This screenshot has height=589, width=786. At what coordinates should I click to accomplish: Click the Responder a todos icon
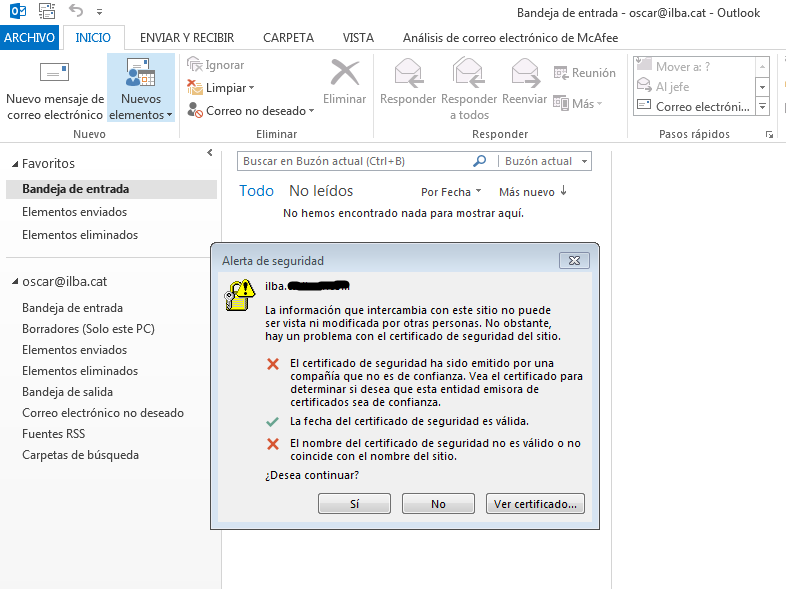(469, 72)
